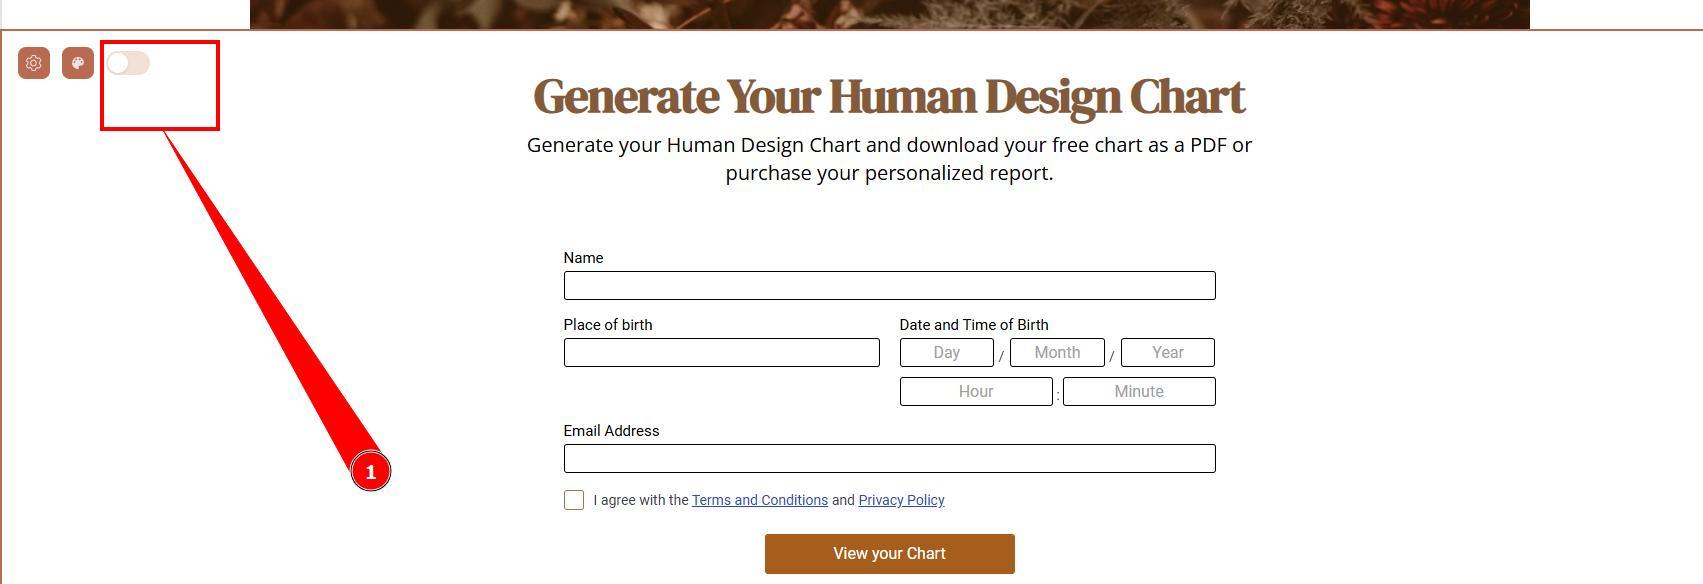Check the agree to terms checkbox
1703x584 pixels.
point(574,500)
